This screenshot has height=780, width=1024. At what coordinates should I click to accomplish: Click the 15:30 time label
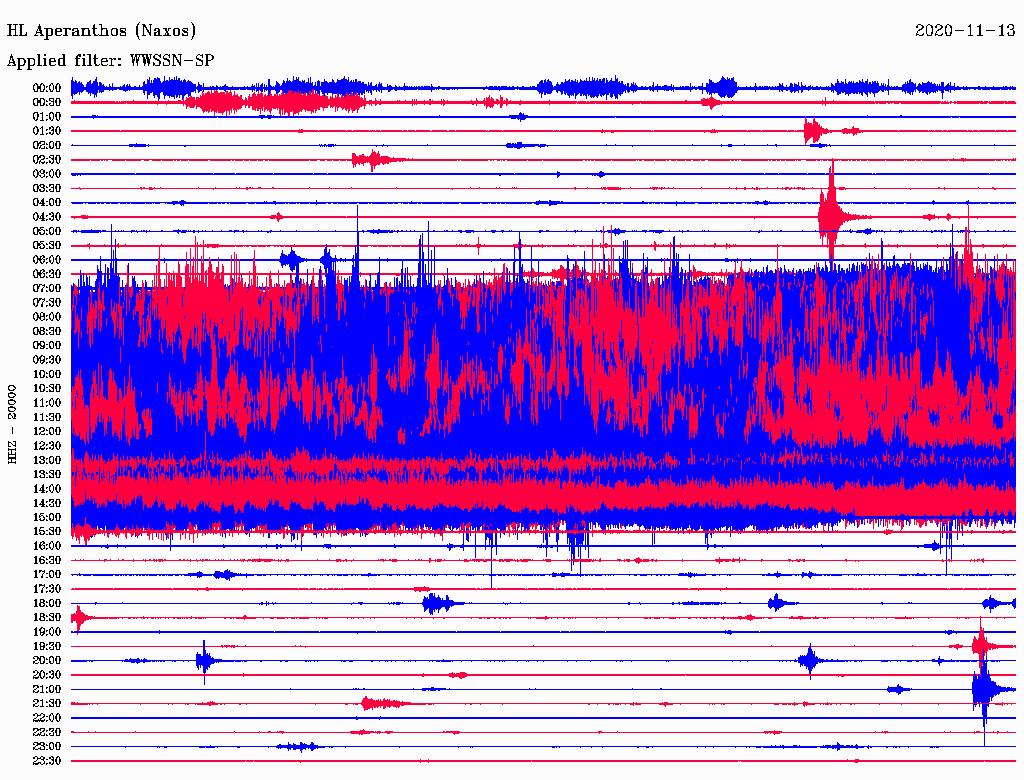coord(47,532)
